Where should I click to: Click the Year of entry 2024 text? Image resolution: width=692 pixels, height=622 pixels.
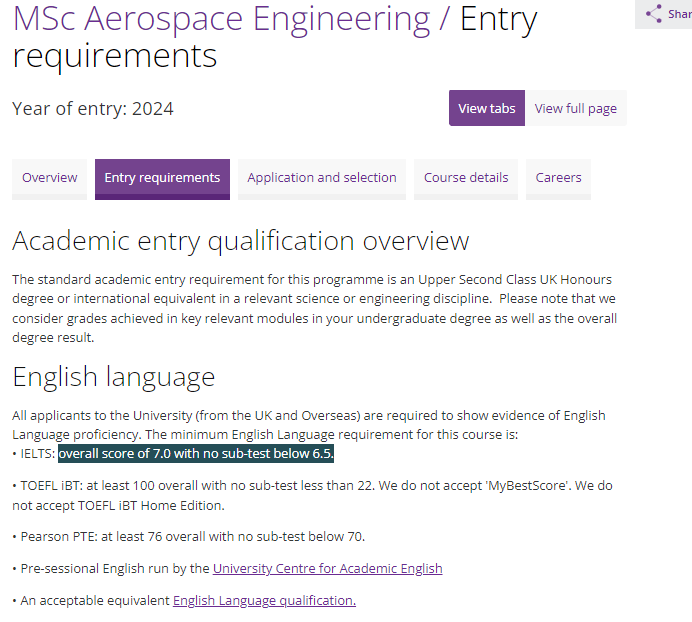[x=93, y=109]
